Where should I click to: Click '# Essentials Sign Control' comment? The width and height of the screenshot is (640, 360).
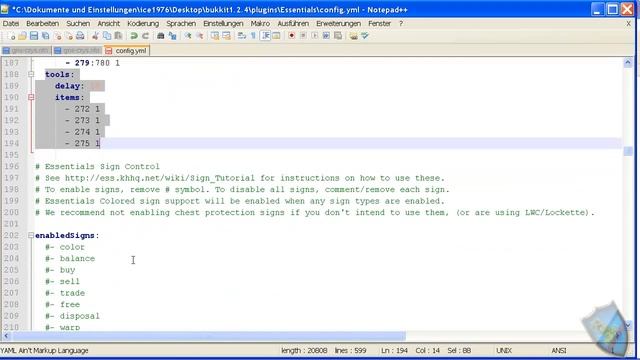pyautogui.click(x=97, y=167)
